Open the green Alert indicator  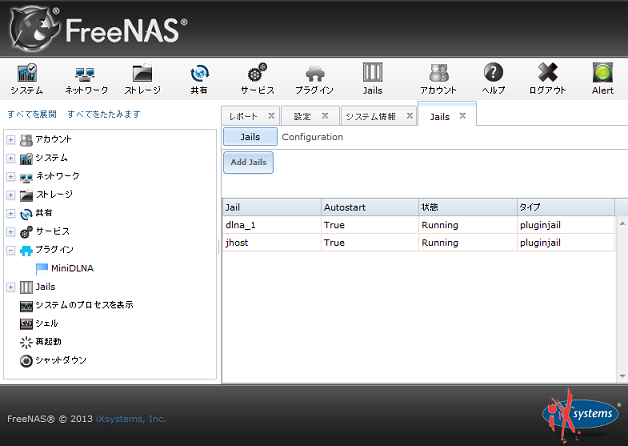[602, 79]
